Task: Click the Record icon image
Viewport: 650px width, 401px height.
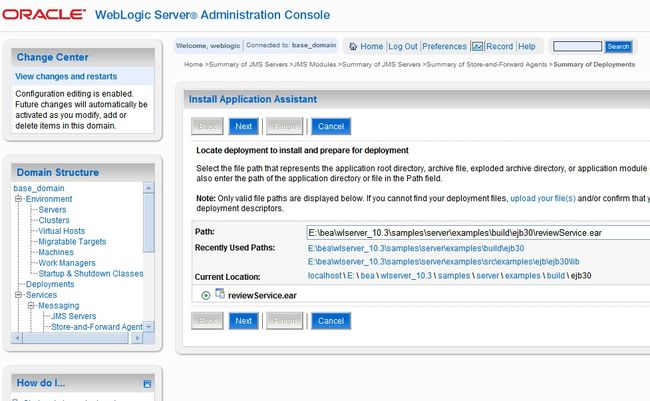Action: 478,46
